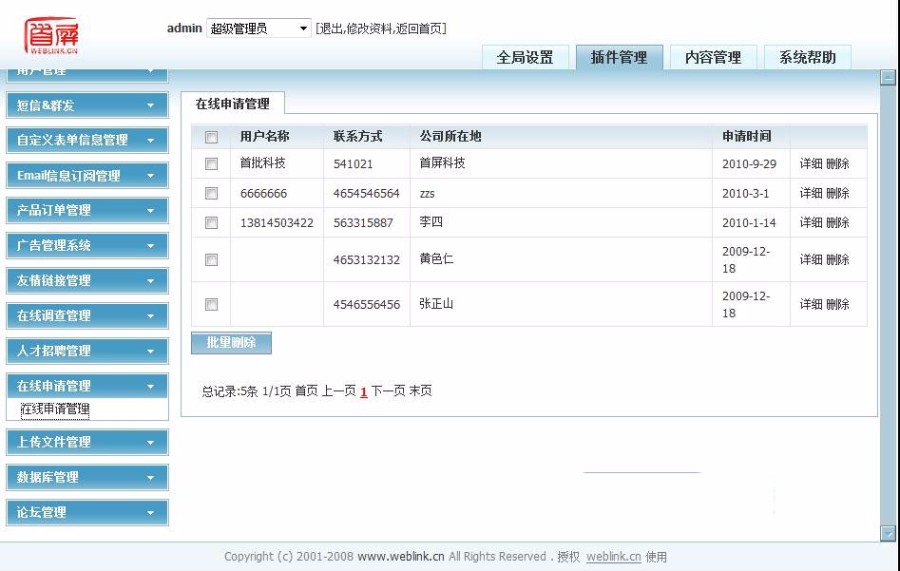Switch to 插件管理 tab
Screen dimensions: 900x571
(x=619, y=57)
